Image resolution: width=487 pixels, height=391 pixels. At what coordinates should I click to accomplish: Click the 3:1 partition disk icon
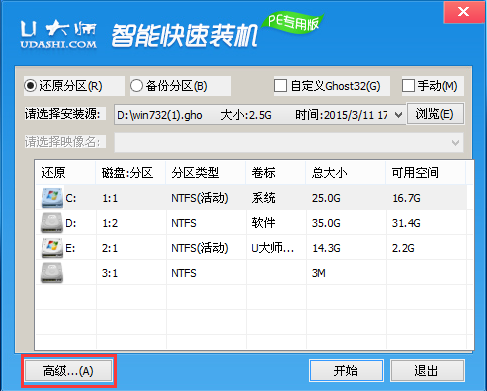52,273
